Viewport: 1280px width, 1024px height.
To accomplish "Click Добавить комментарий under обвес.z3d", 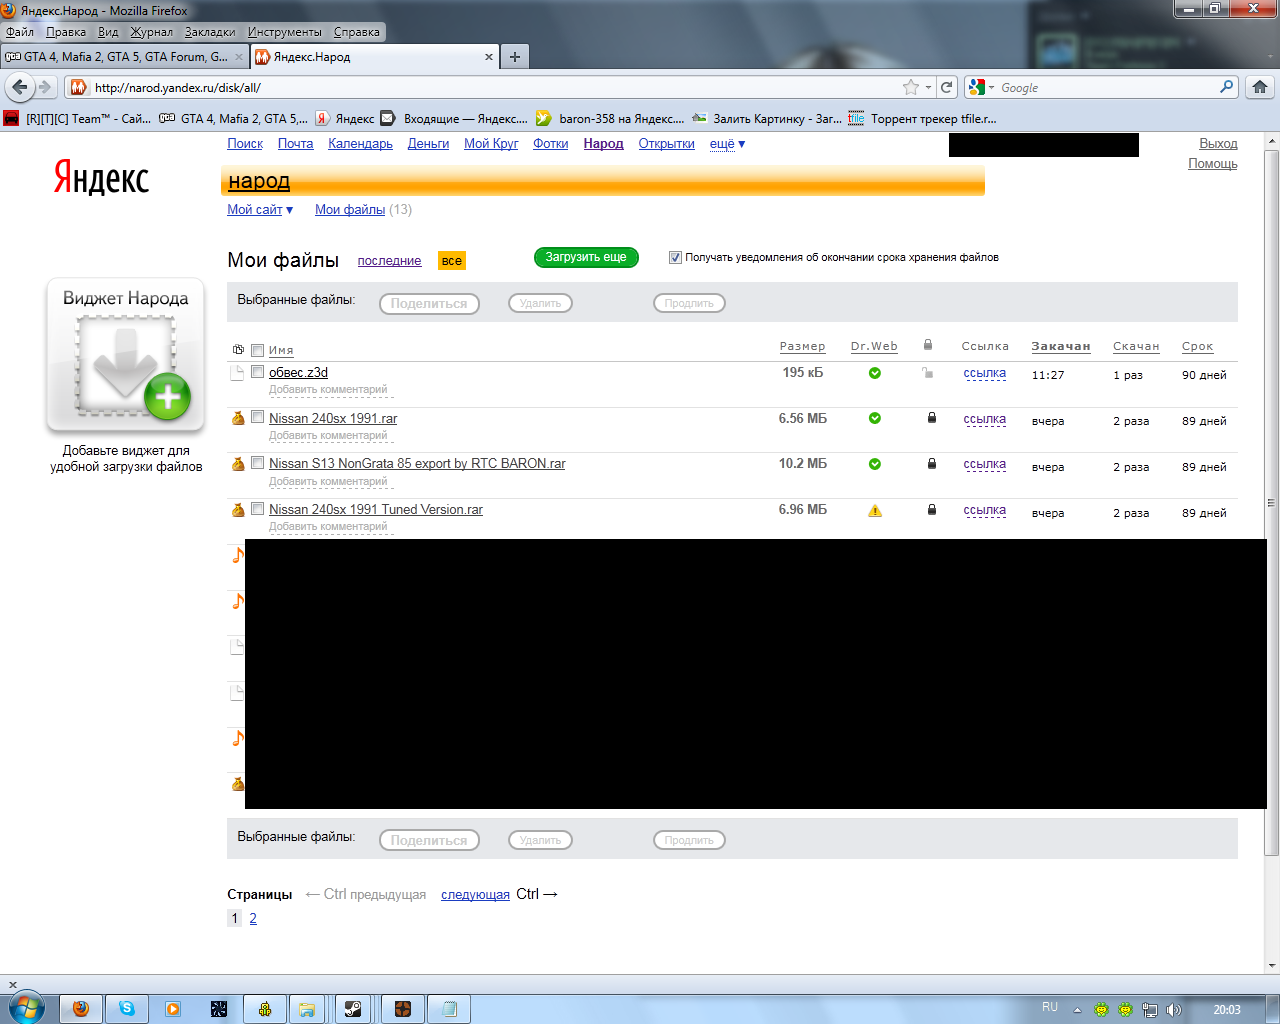I will coord(328,390).
